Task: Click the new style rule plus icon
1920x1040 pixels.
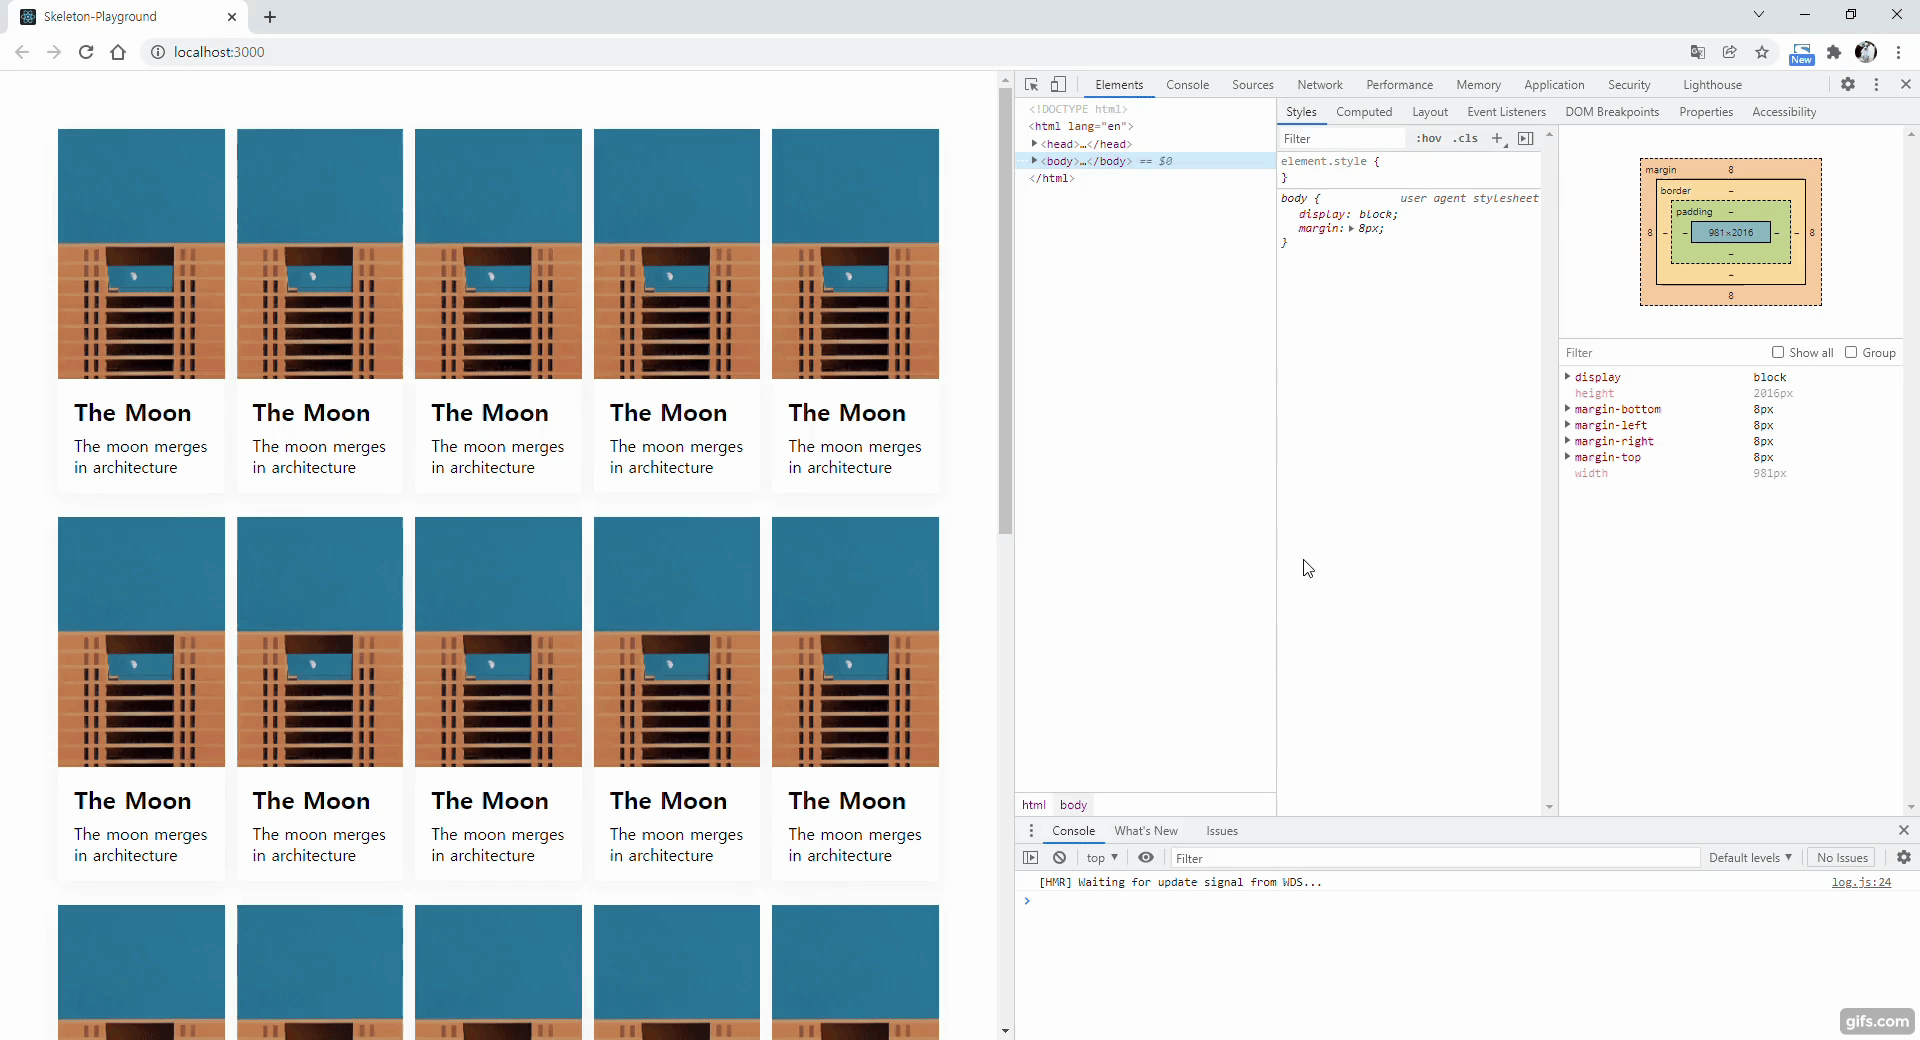Action: pos(1497,139)
